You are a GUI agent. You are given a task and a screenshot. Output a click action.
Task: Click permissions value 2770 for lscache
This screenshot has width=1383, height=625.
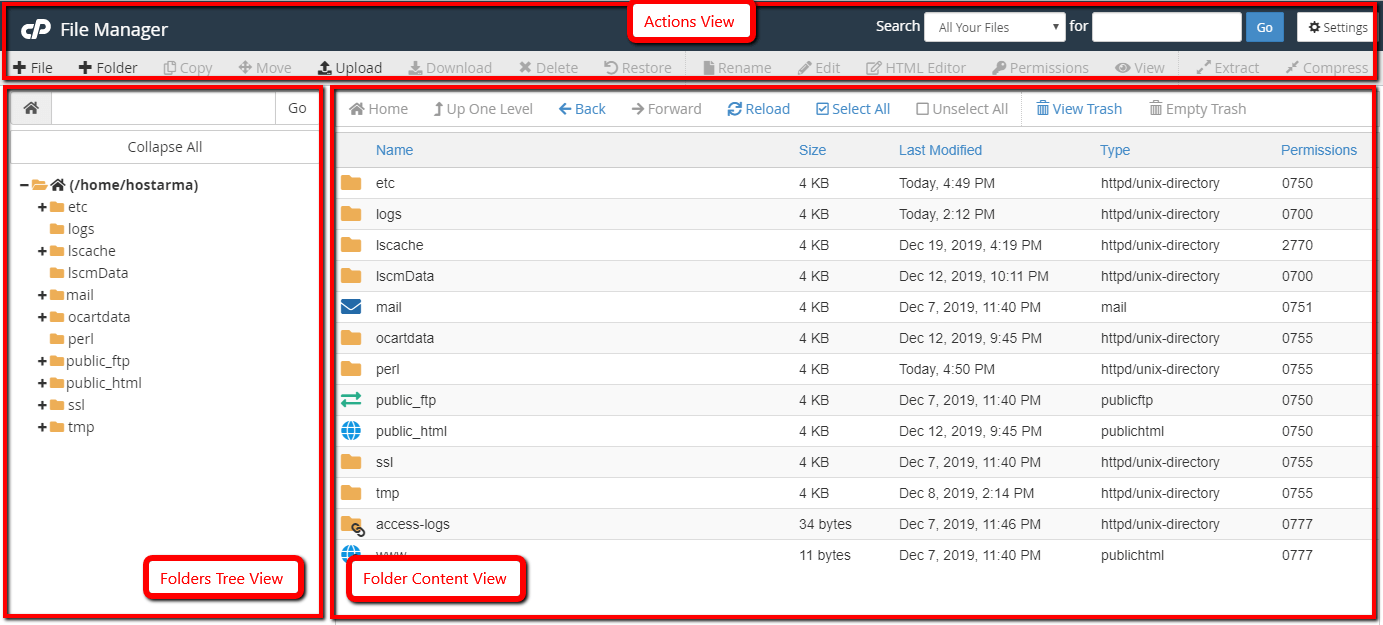[1297, 245]
